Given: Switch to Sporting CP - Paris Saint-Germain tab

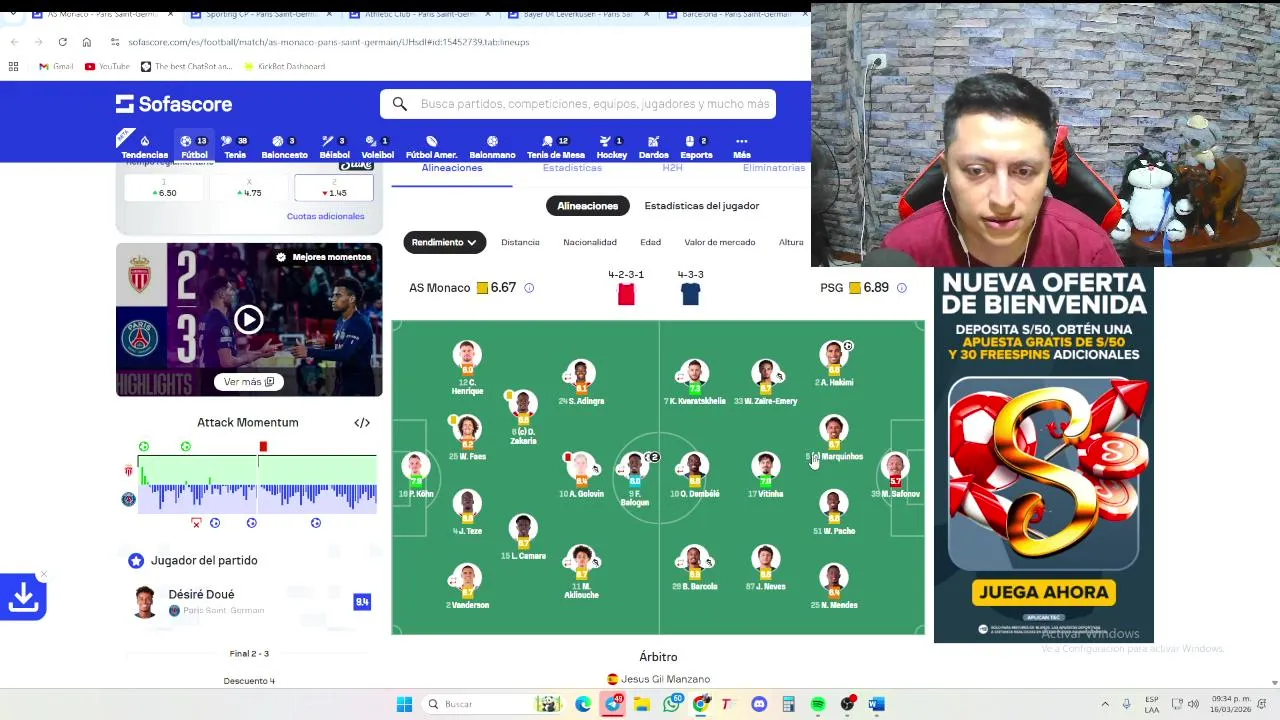Looking at the screenshot, I should (x=256, y=14).
